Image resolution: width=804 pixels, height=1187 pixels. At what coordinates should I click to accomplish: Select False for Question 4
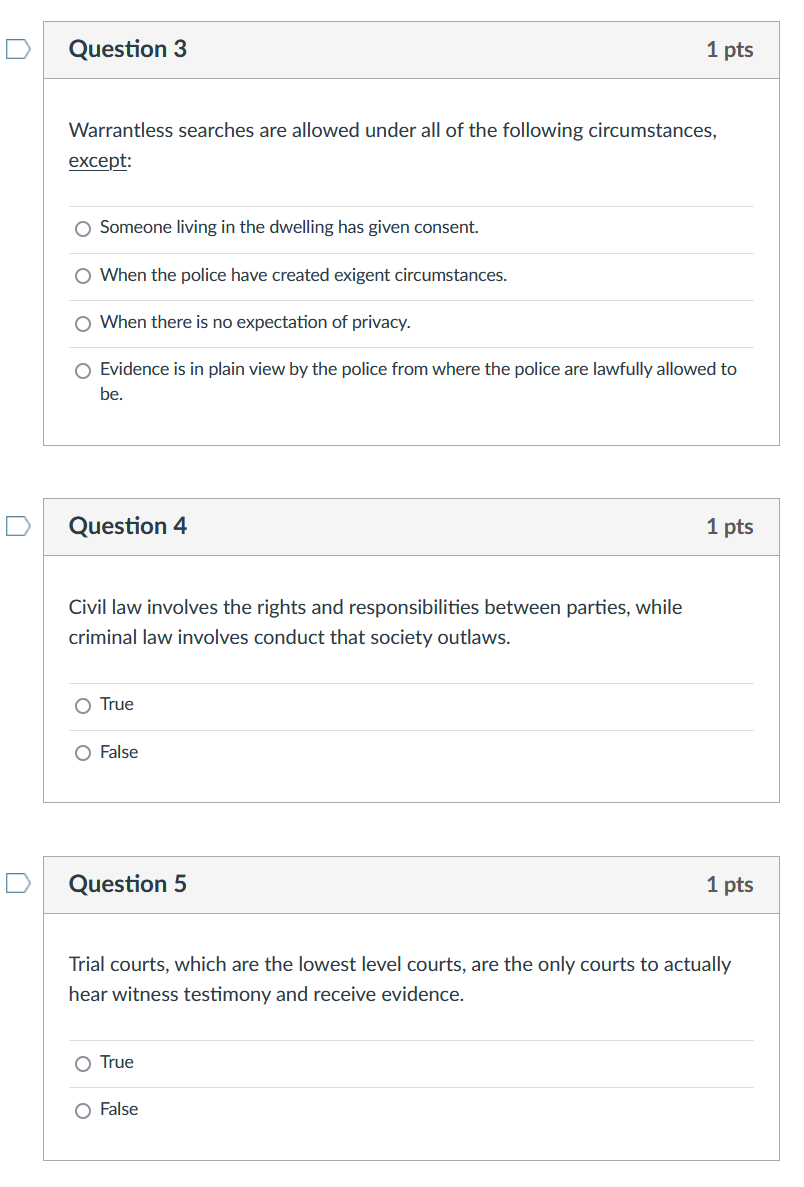(x=83, y=752)
